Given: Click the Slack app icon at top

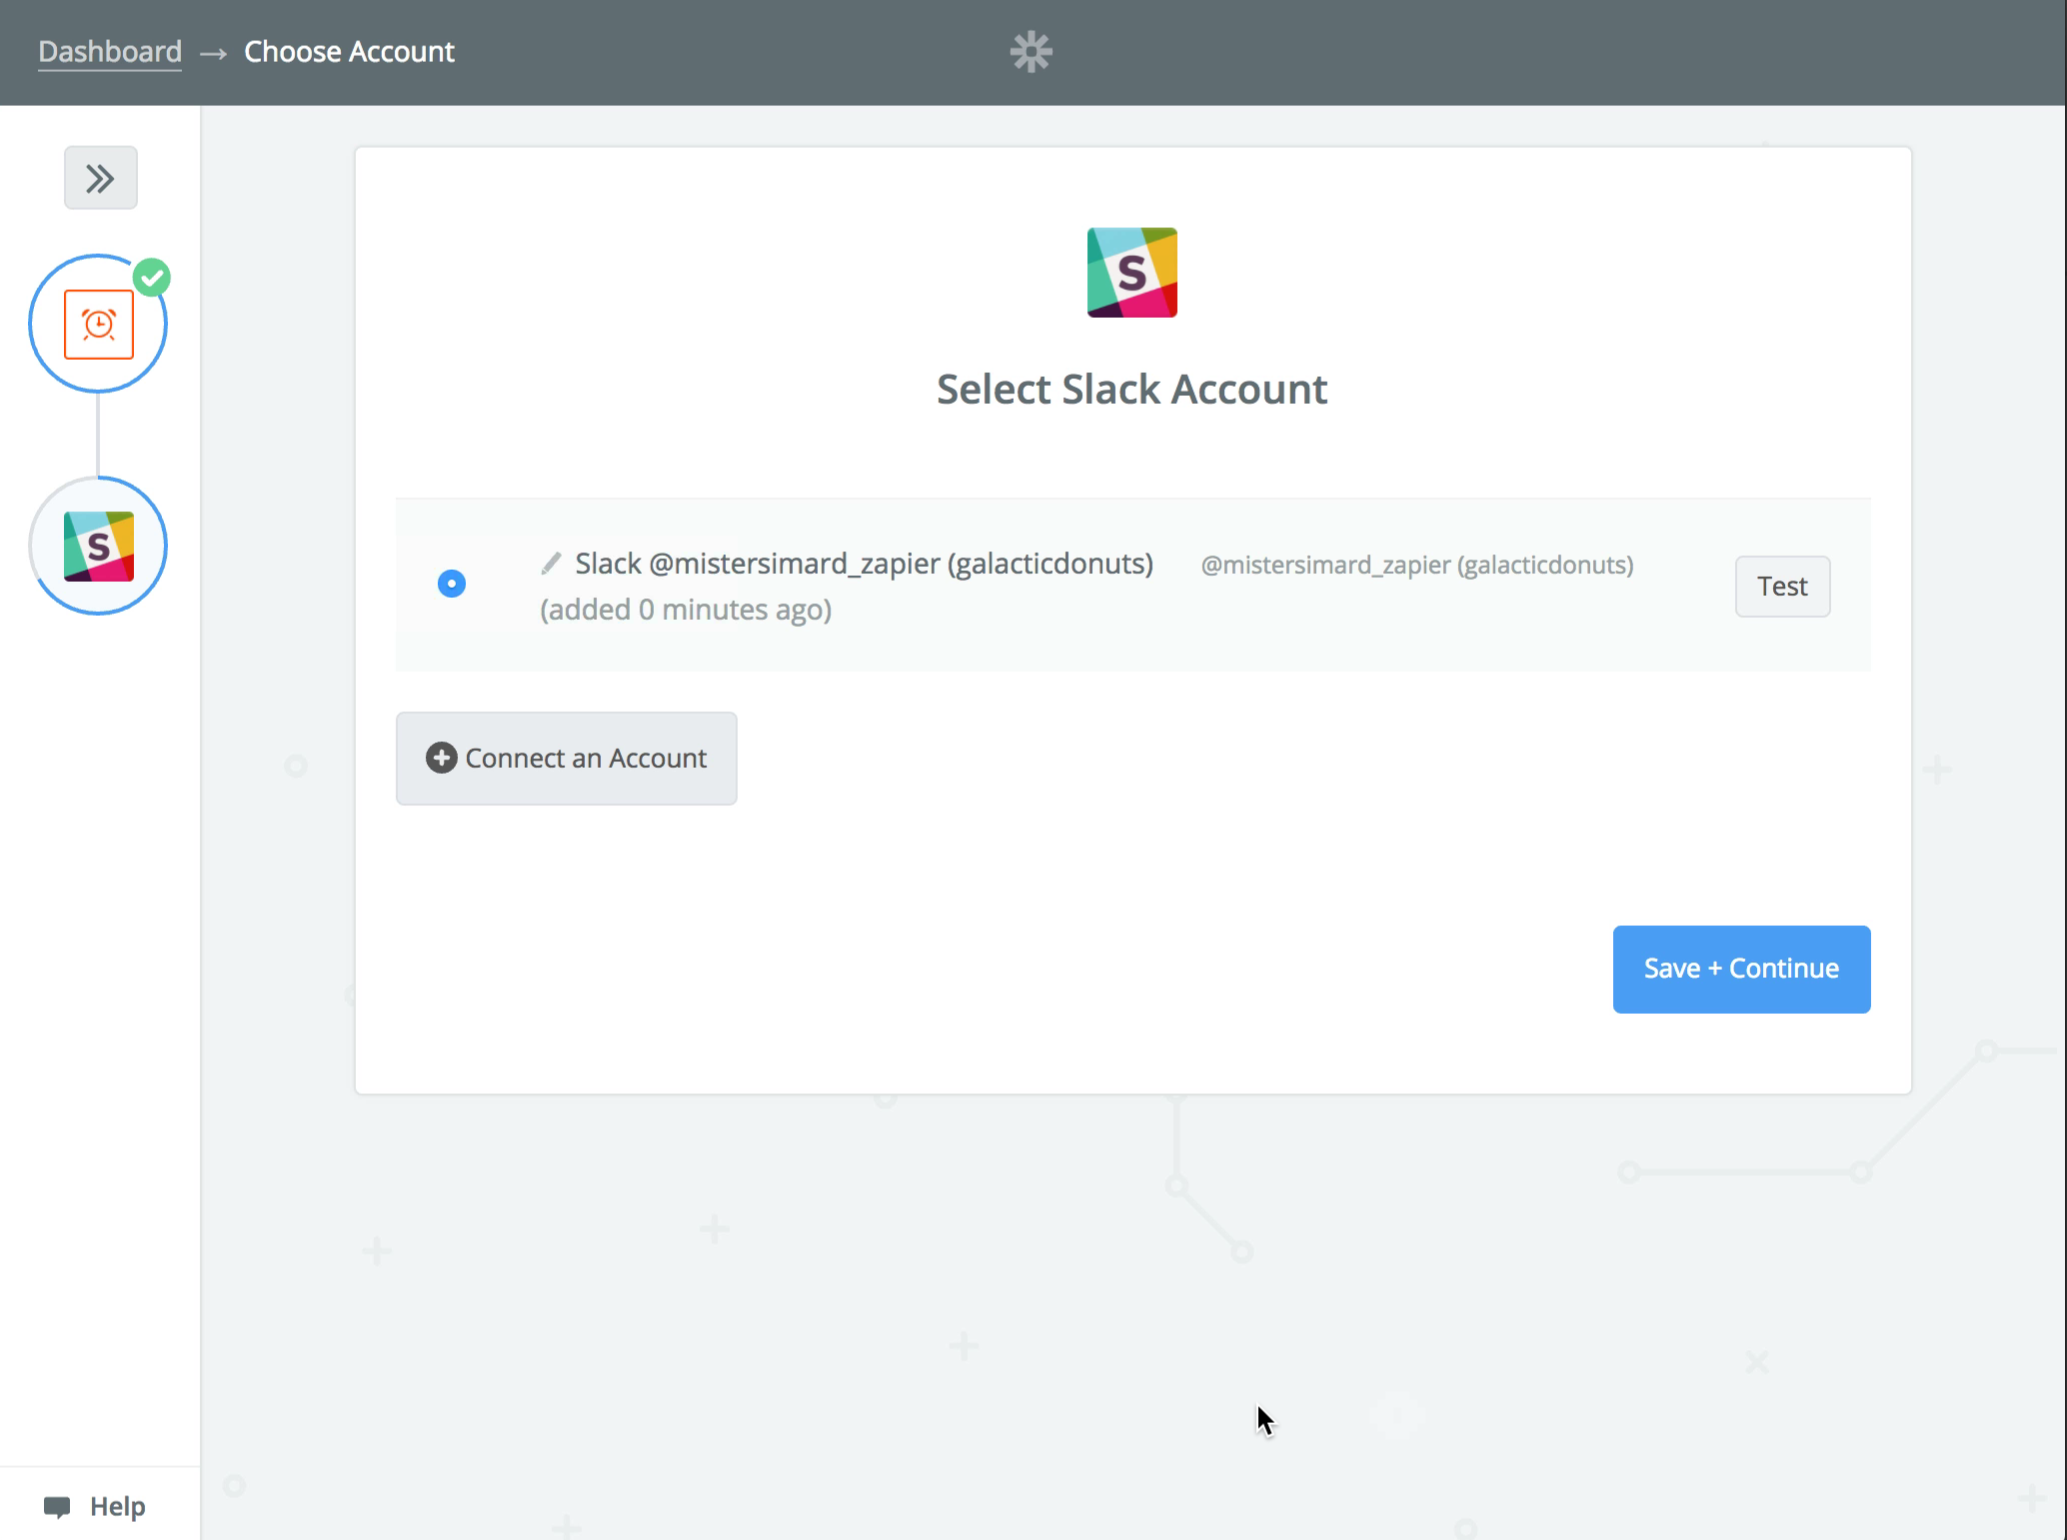Looking at the screenshot, I should pyautogui.click(x=1132, y=272).
